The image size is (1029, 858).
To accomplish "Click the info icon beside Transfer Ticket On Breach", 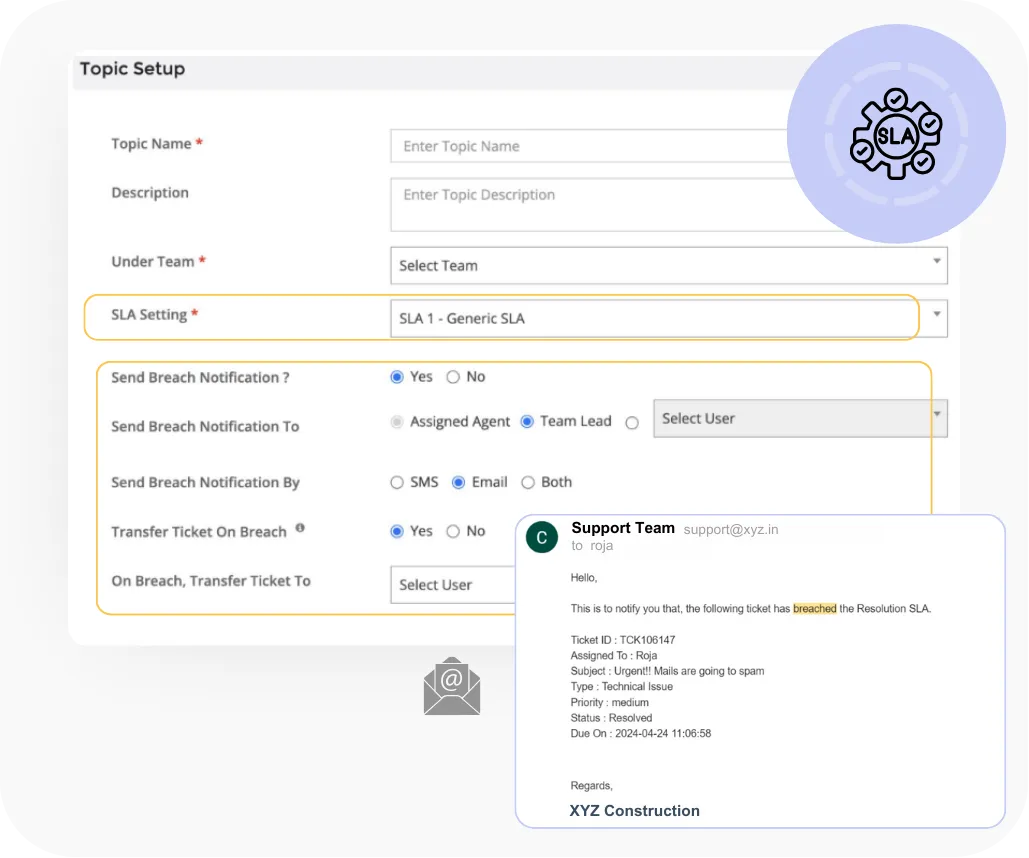I will click(300, 528).
